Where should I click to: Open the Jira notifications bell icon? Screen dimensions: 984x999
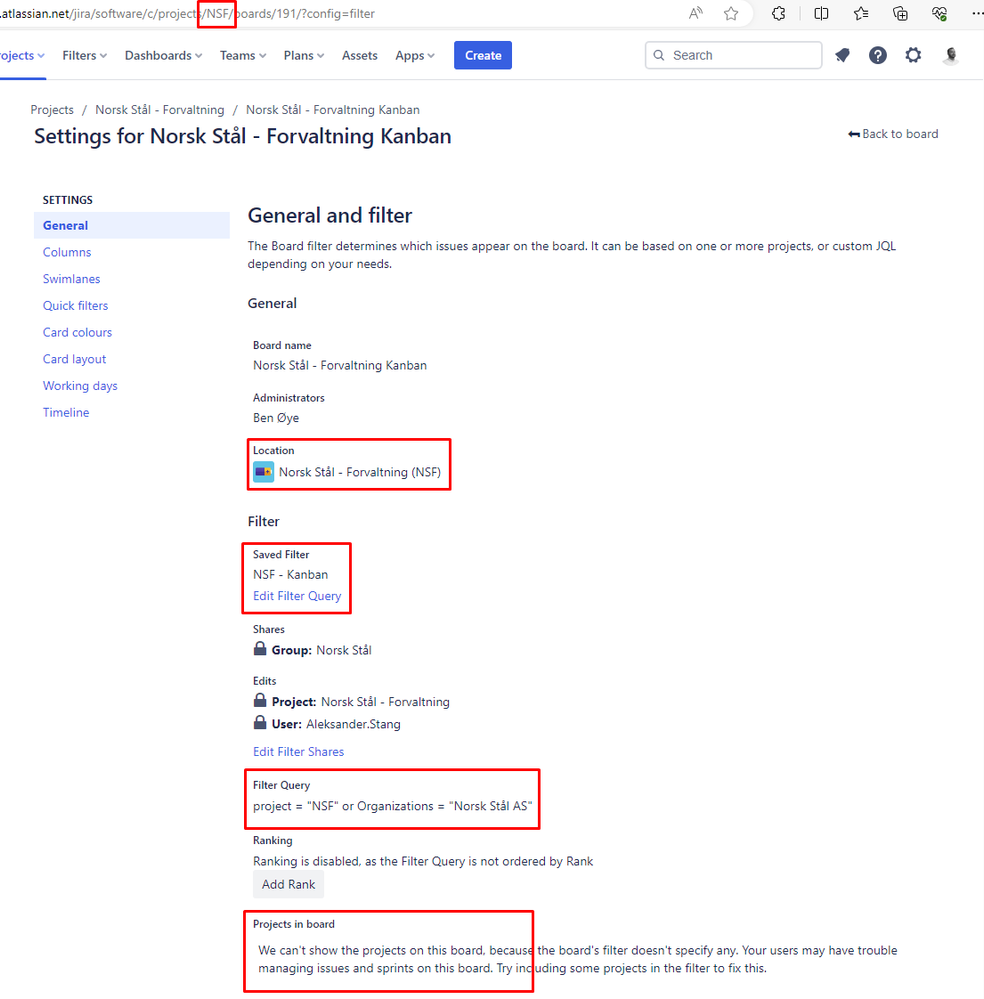(843, 55)
